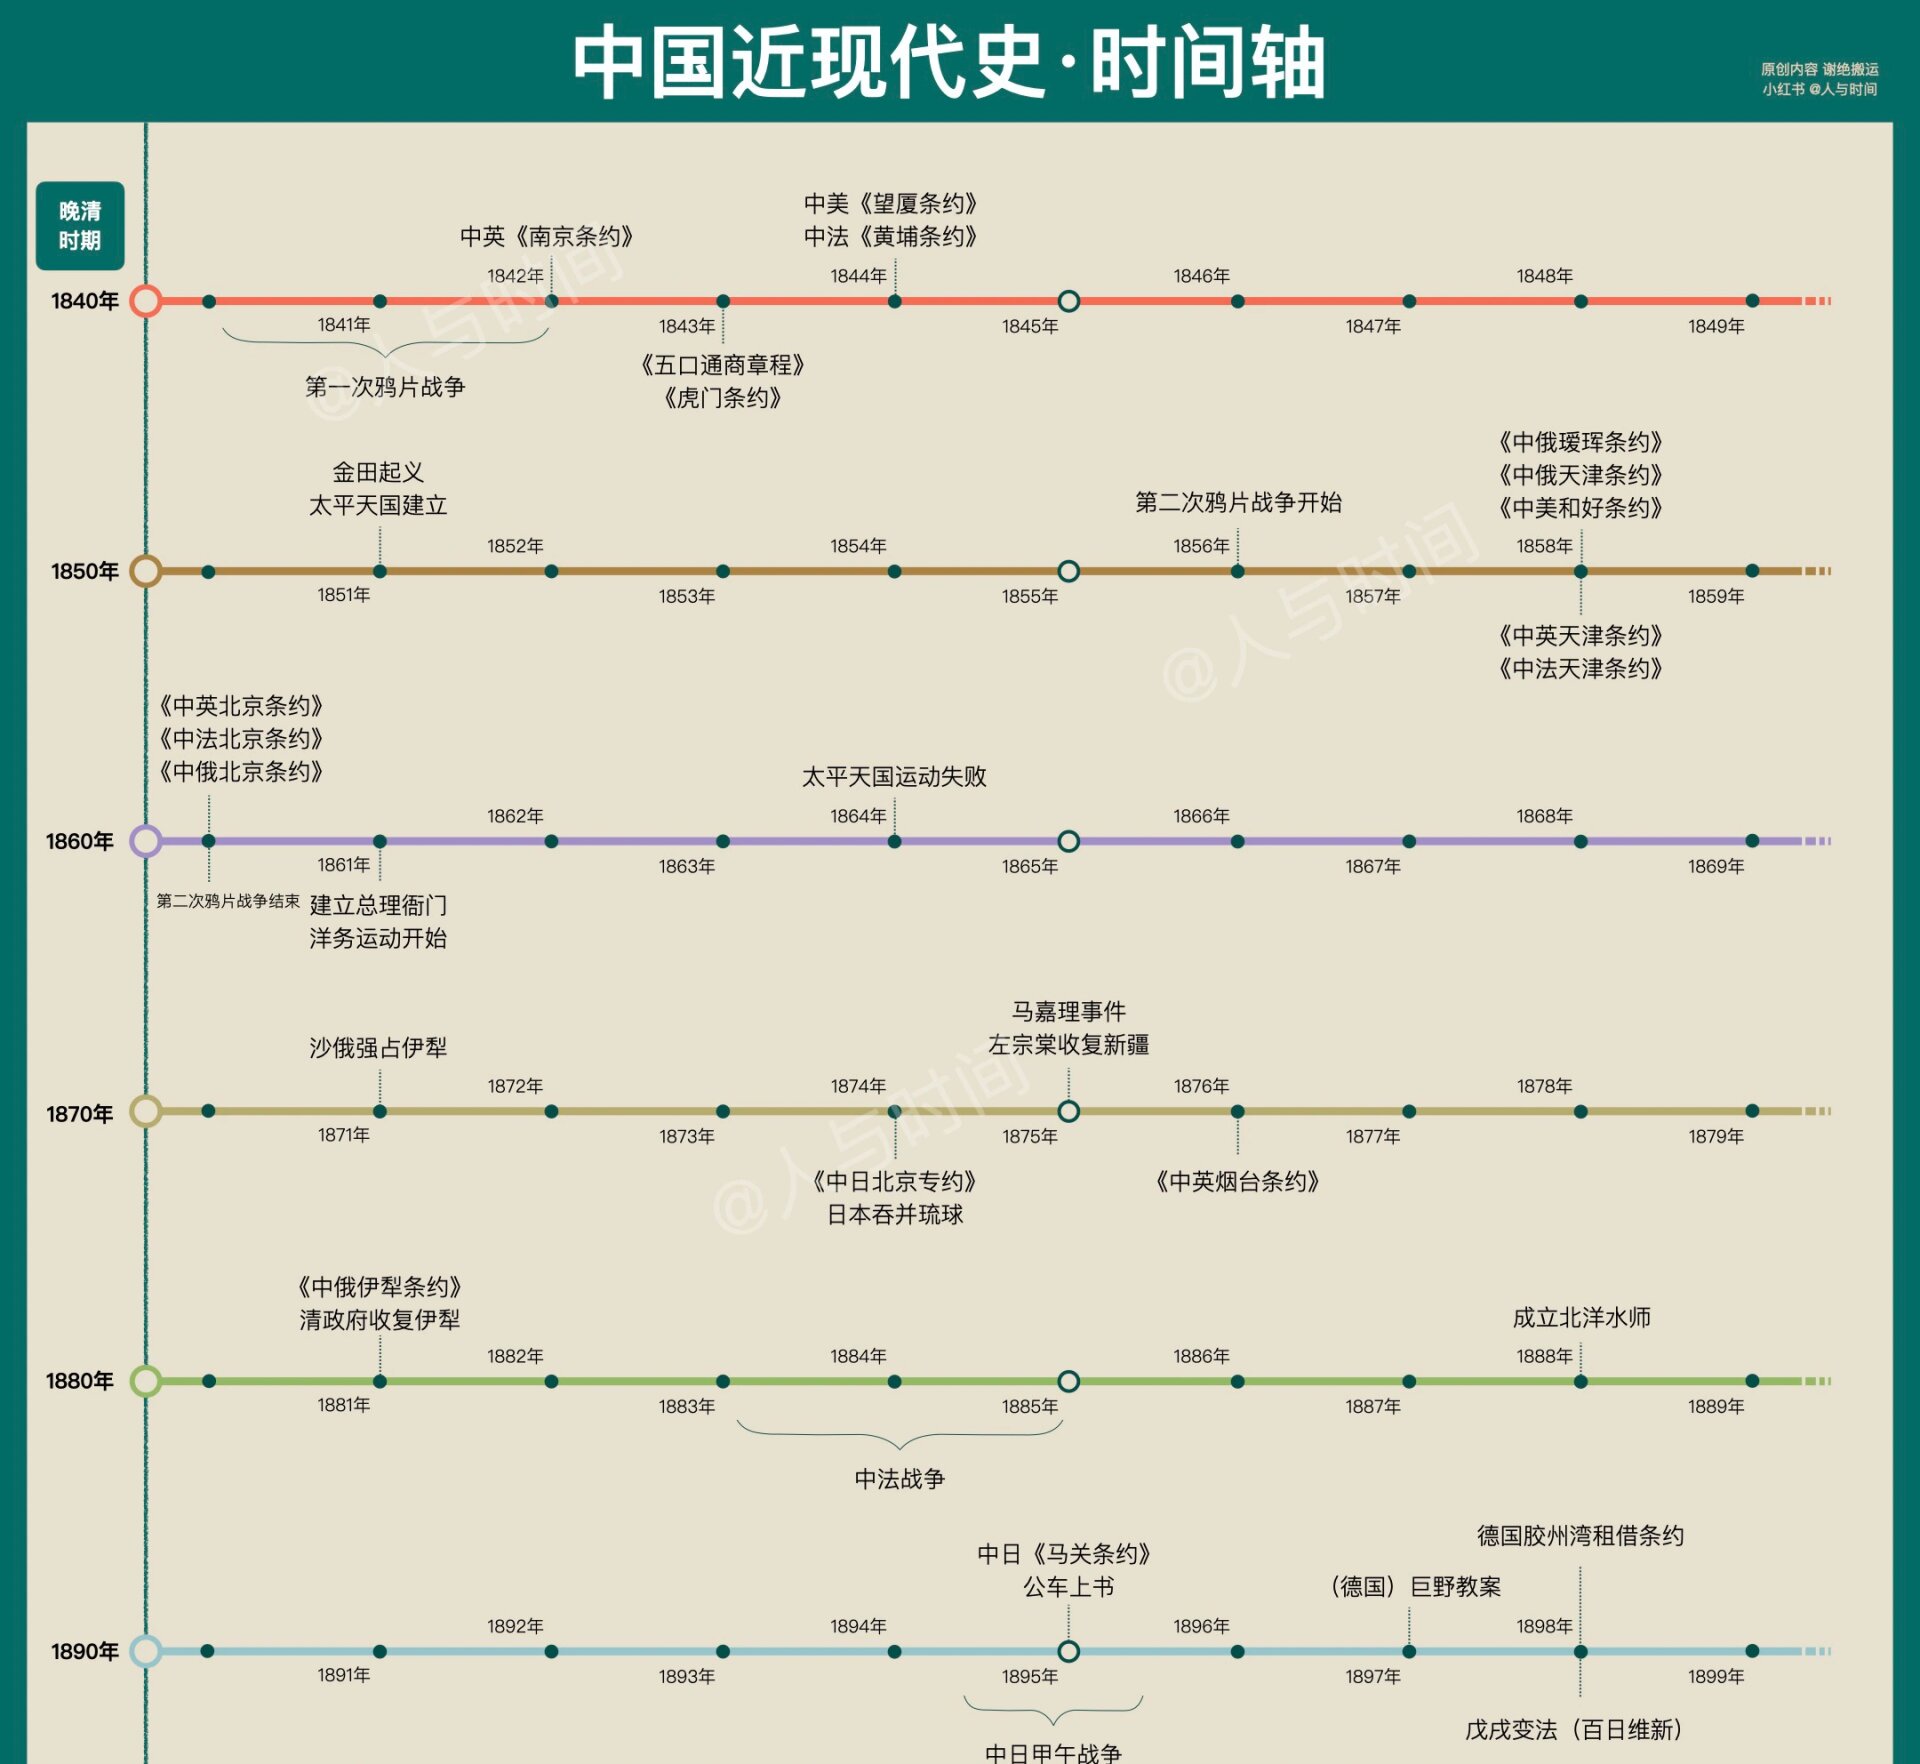Select the 公车上书 label
Screen dimensions: 1920x1764
[x=1068, y=1586]
